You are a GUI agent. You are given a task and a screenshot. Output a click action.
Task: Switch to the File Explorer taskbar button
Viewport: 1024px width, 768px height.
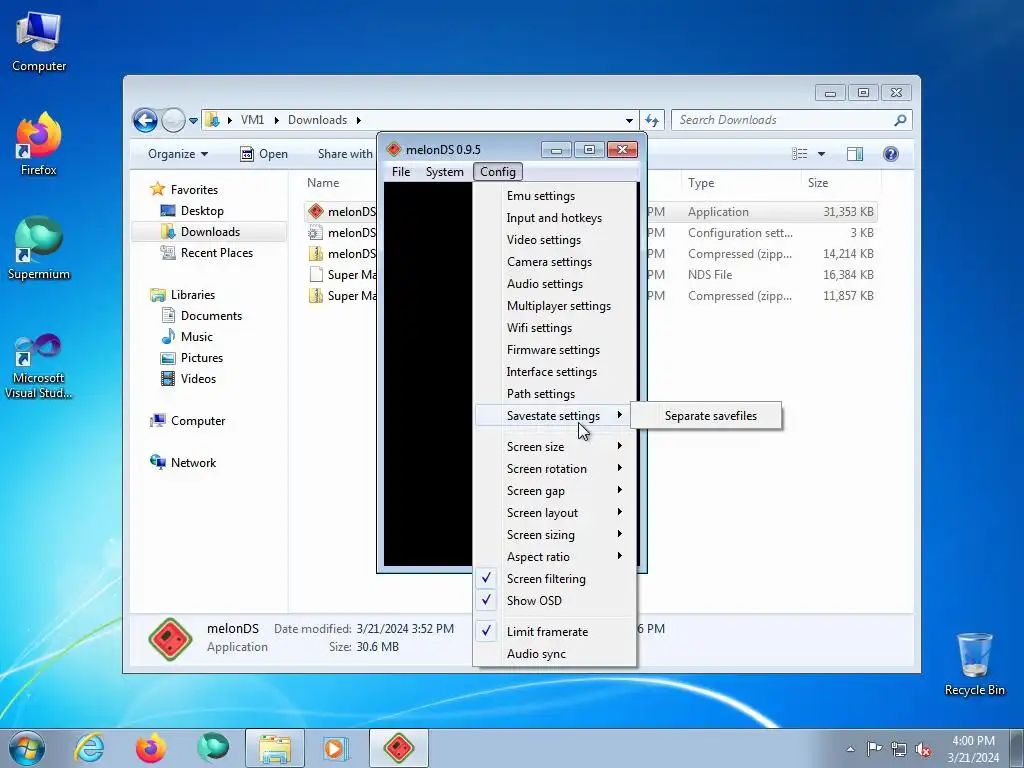tap(275, 748)
